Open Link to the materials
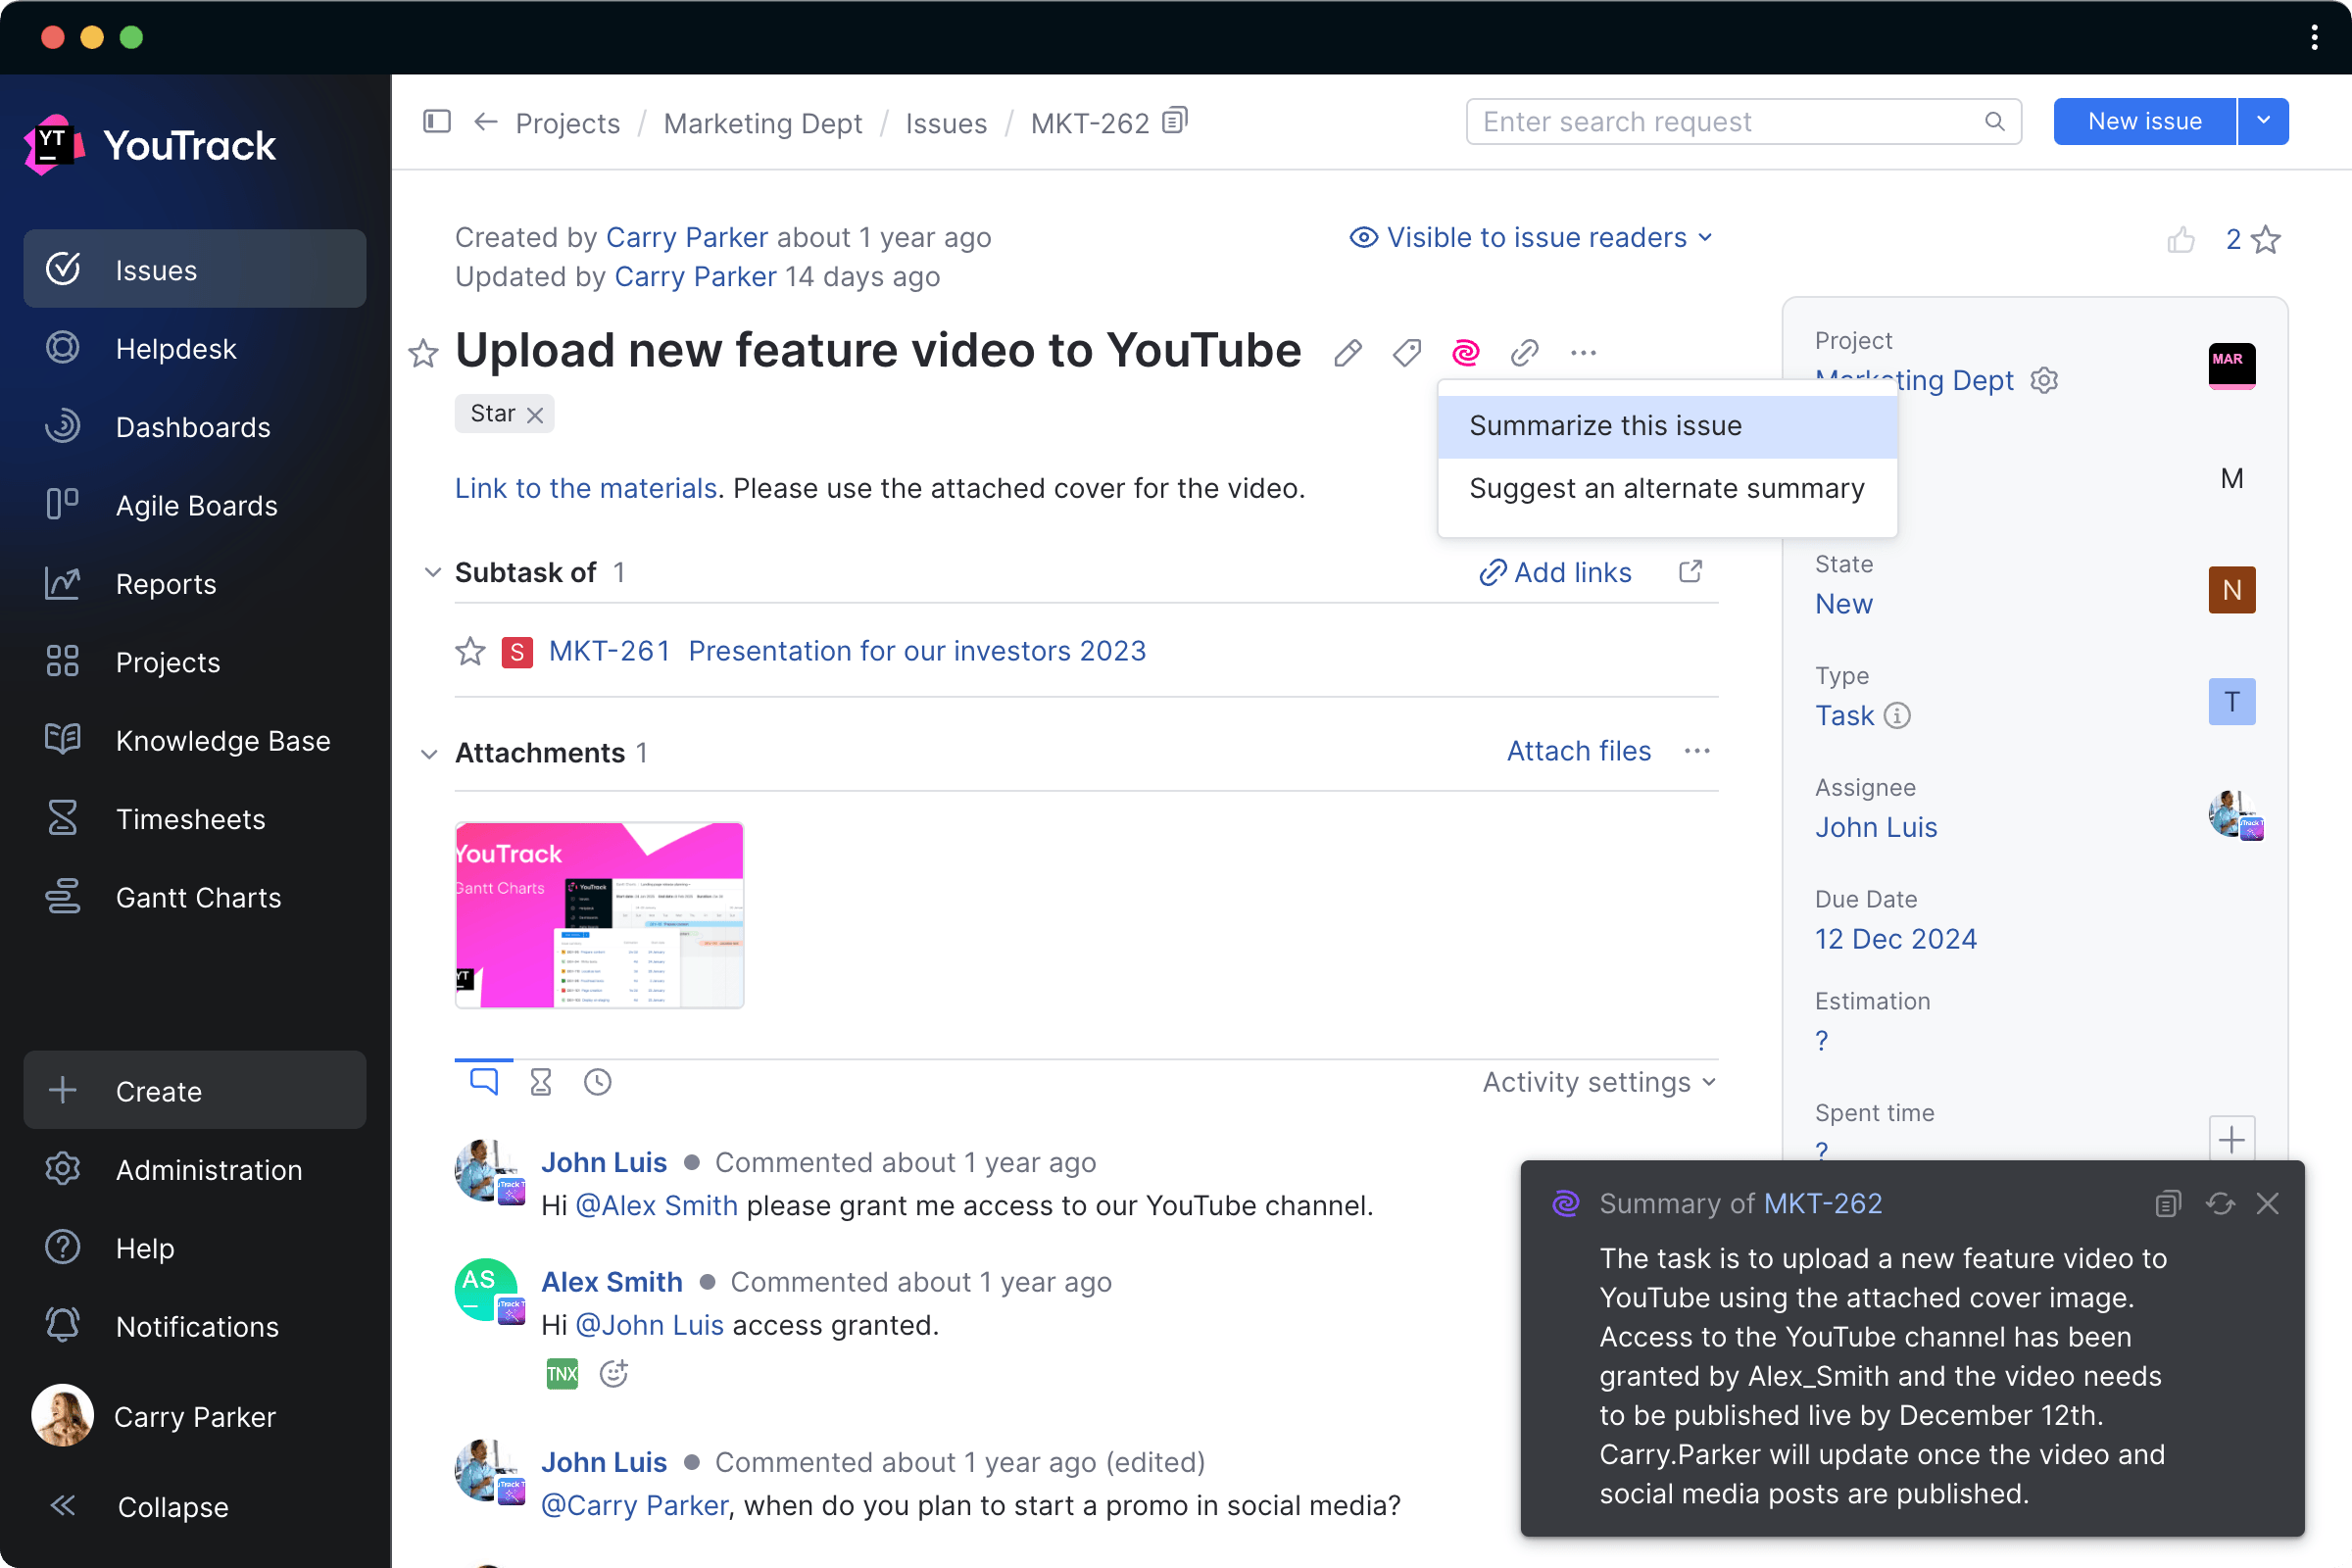2352x1568 pixels. pyautogui.click(x=585, y=488)
